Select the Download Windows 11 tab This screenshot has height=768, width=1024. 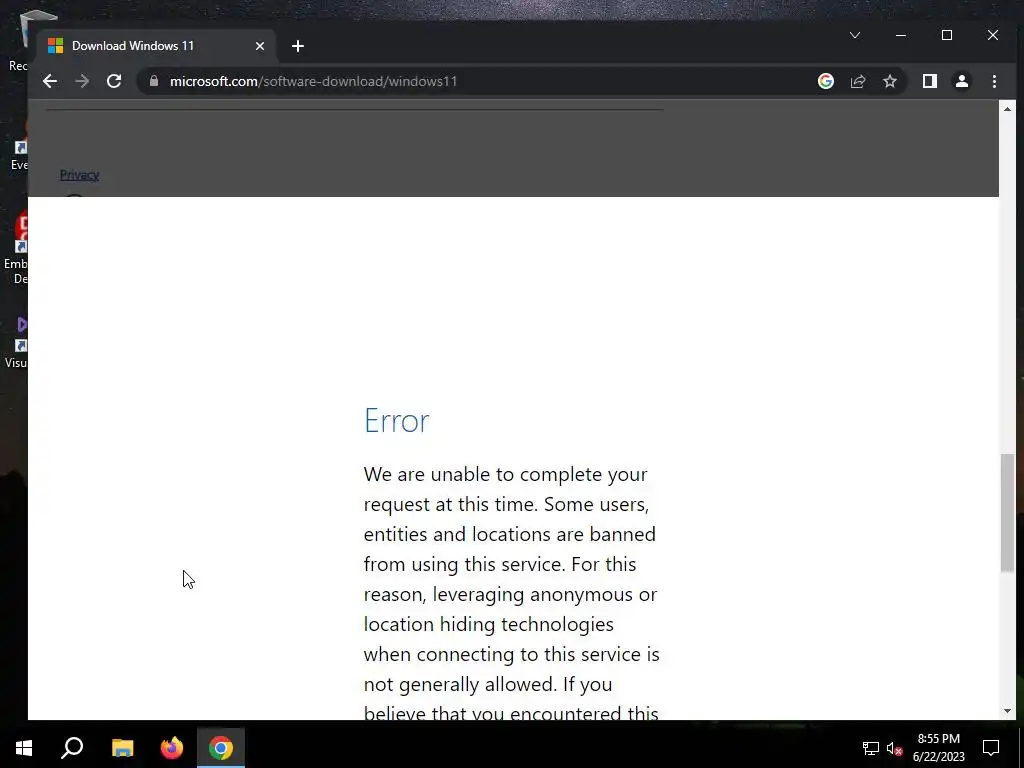(x=156, y=46)
